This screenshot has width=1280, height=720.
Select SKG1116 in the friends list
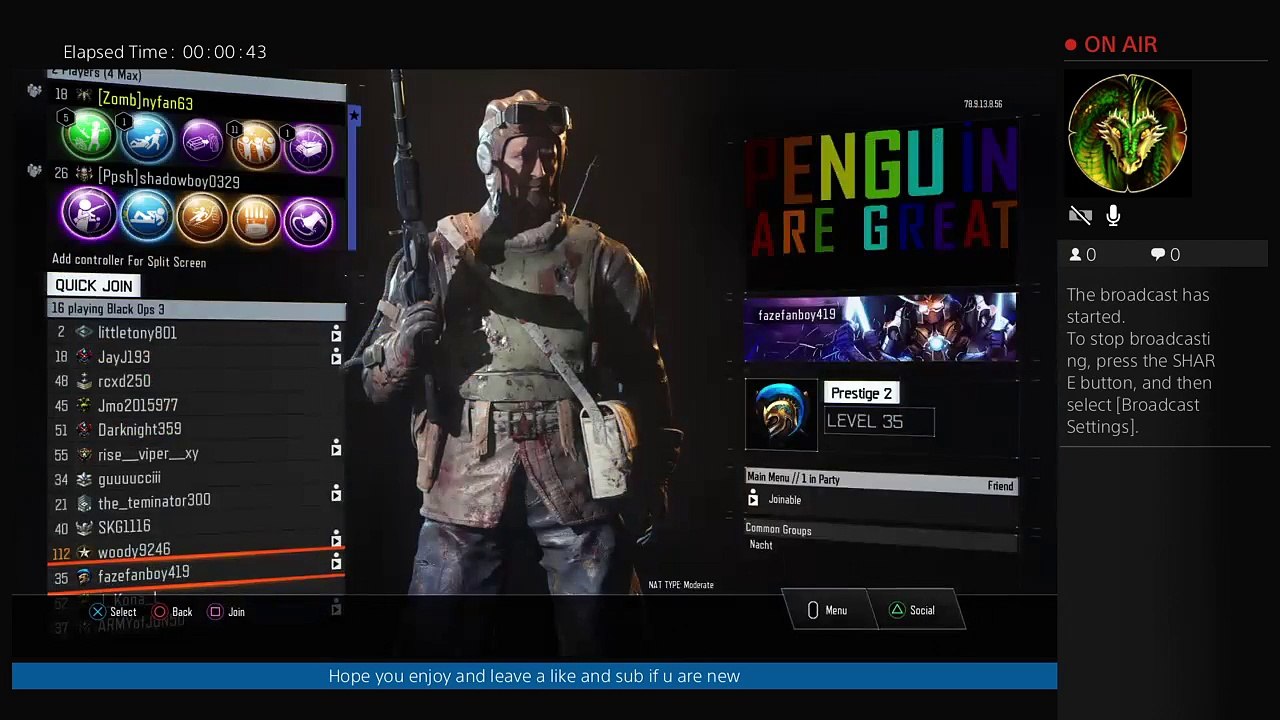197,527
